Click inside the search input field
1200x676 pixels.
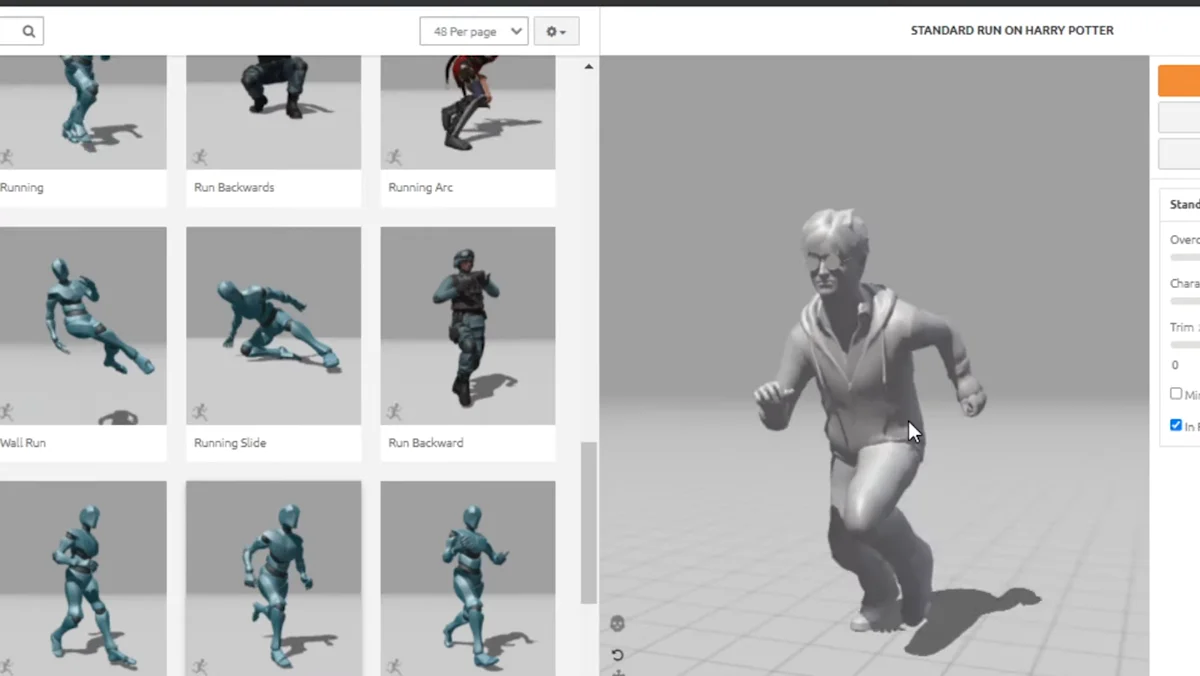[7, 31]
